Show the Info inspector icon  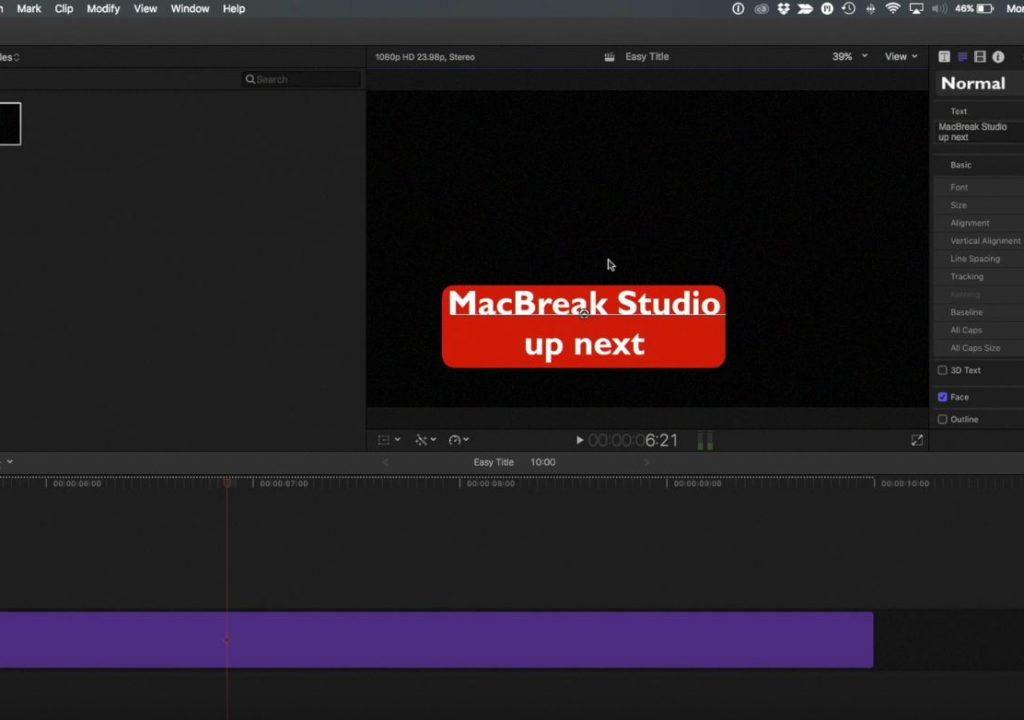pos(998,57)
